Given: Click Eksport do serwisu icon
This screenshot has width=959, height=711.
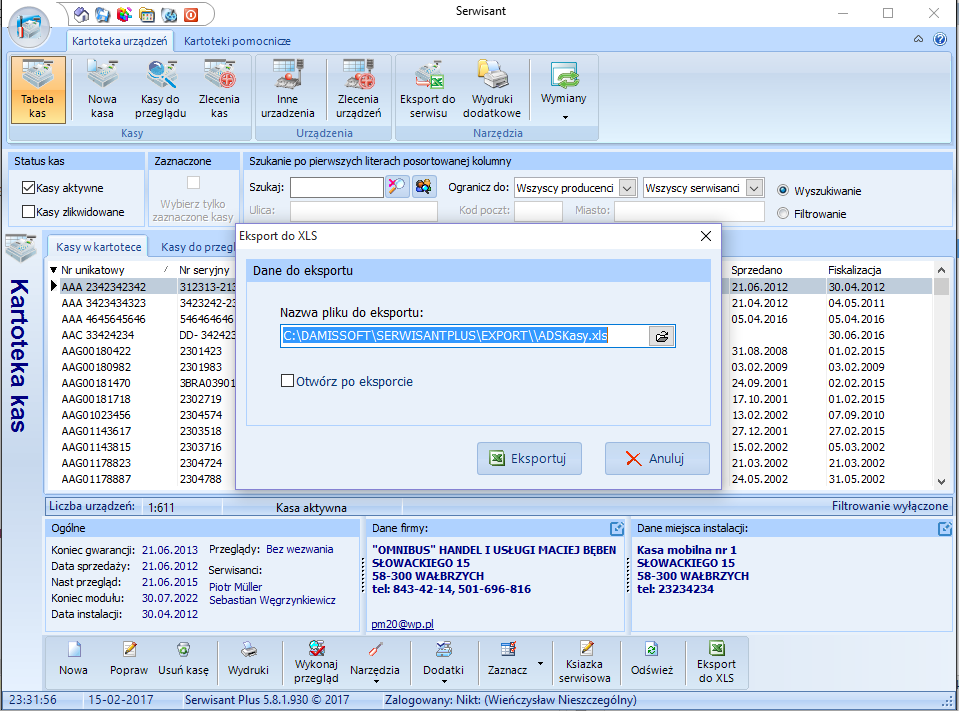Looking at the screenshot, I should pyautogui.click(x=428, y=89).
